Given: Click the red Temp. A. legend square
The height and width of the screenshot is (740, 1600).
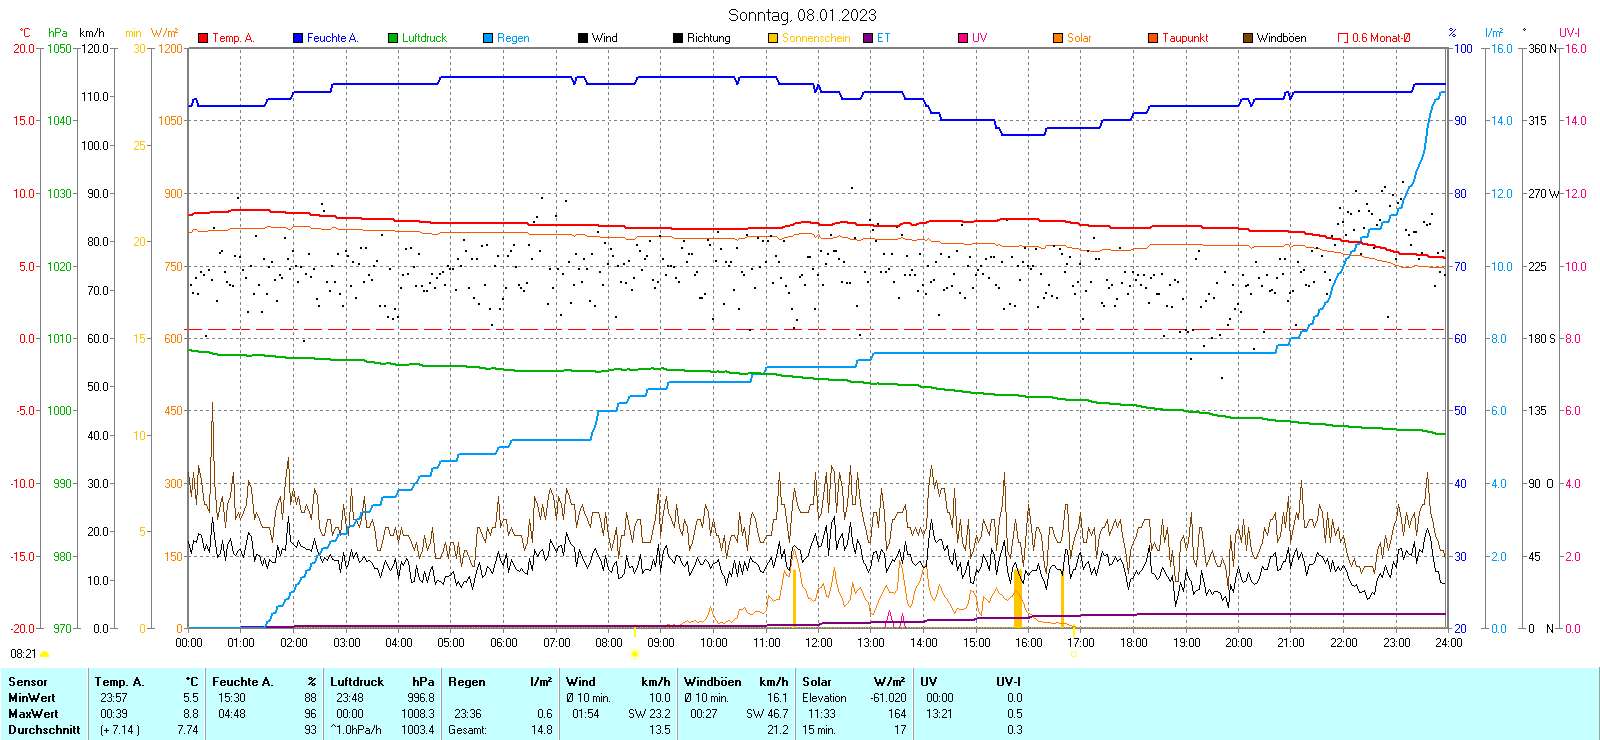Looking at the screenshot, I should [x=203, y=38].
